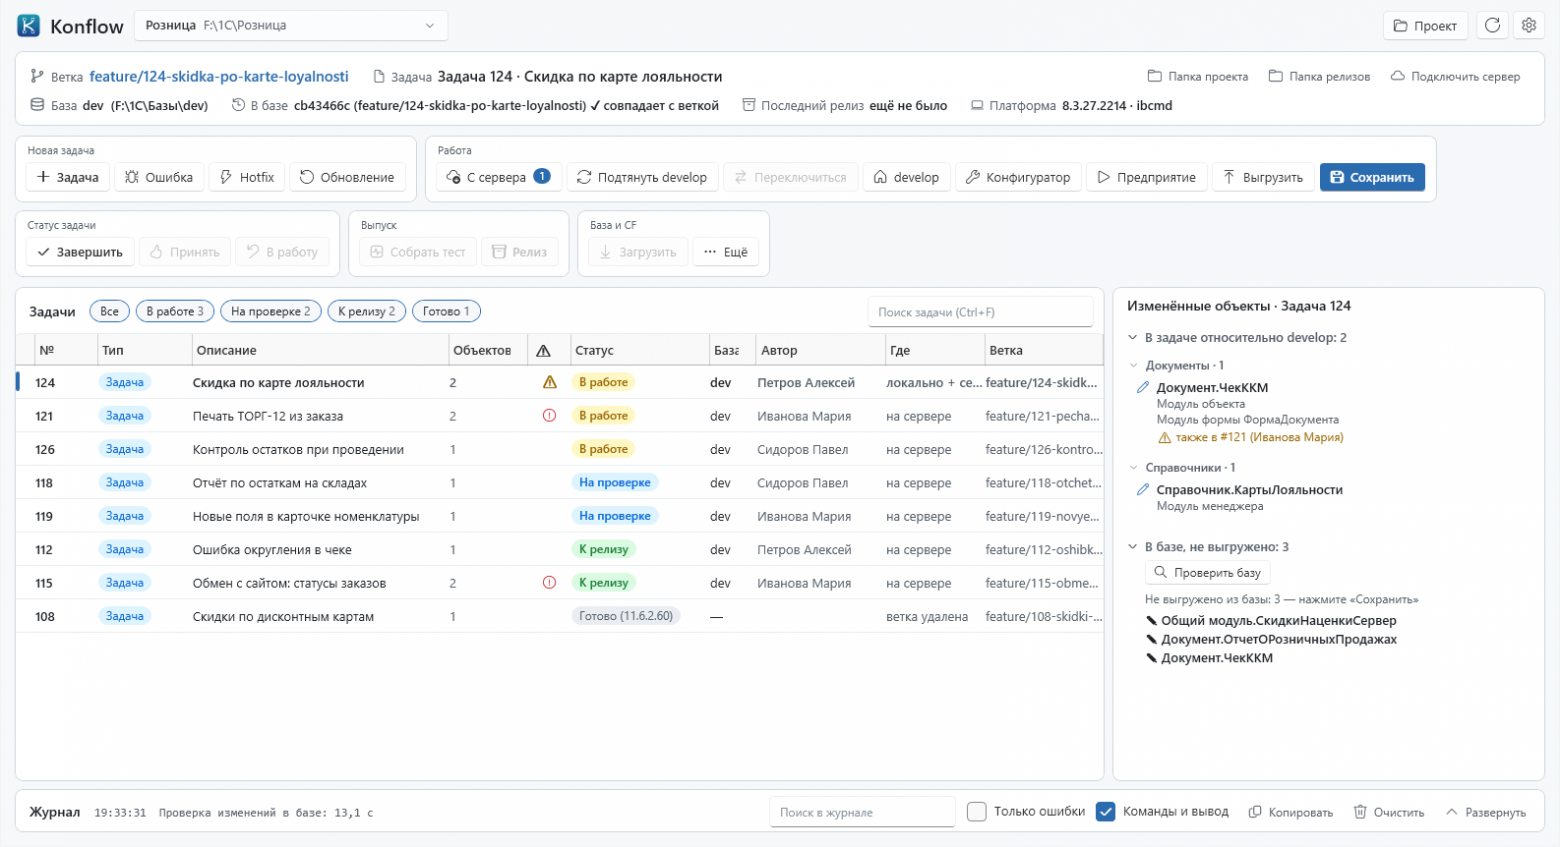
Task: Click Копировать in the journal bar
Action: (x=1291, y=813)
